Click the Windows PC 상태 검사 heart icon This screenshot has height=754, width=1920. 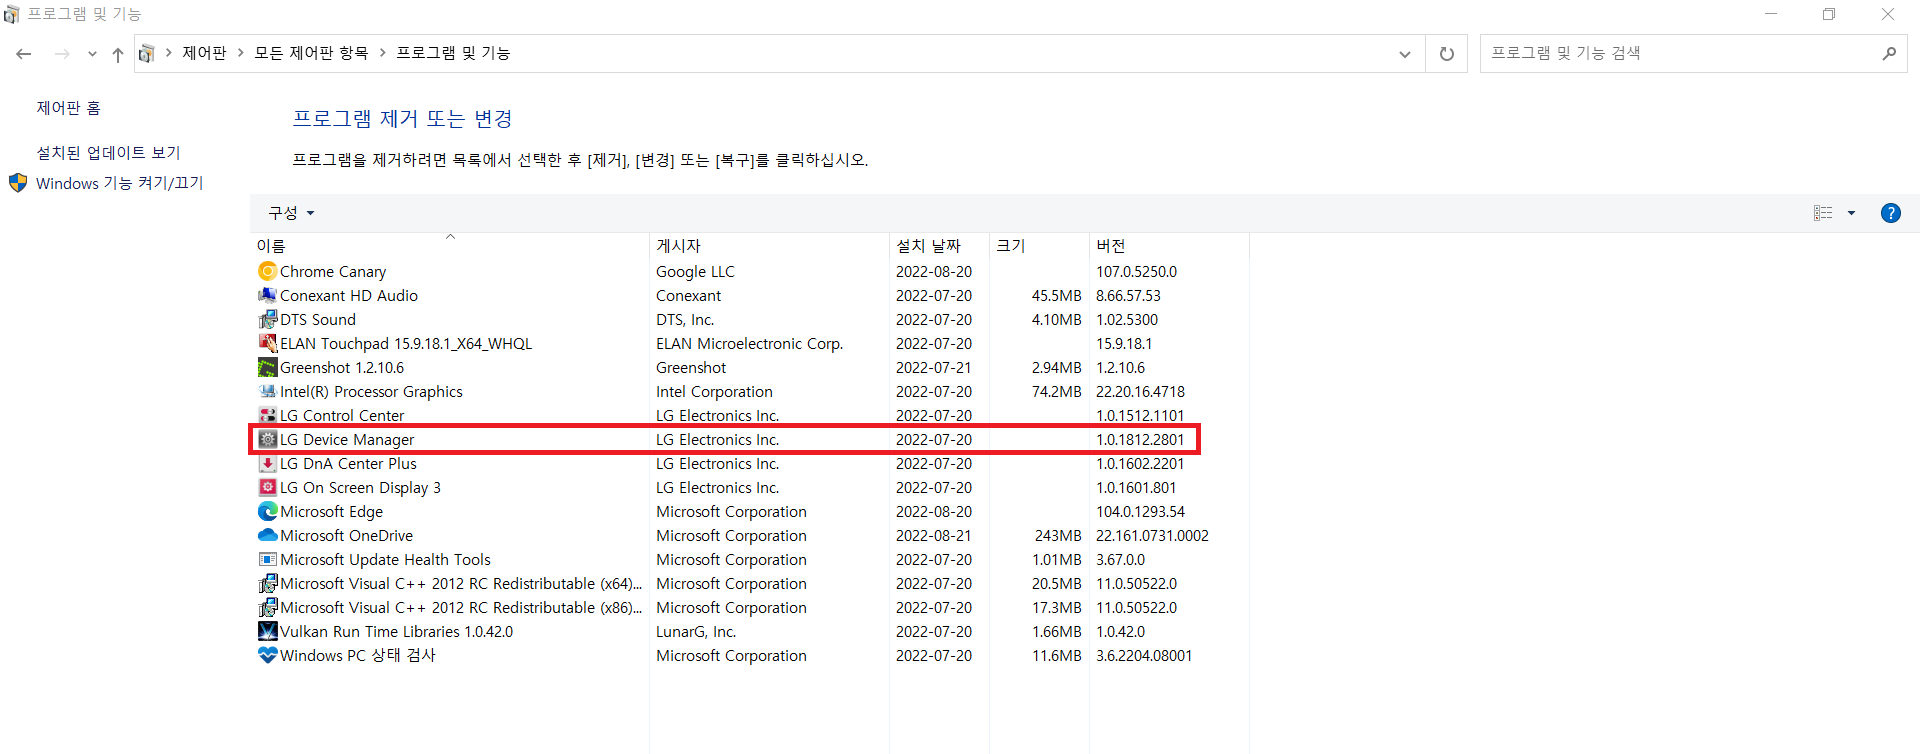pos(267,655)
